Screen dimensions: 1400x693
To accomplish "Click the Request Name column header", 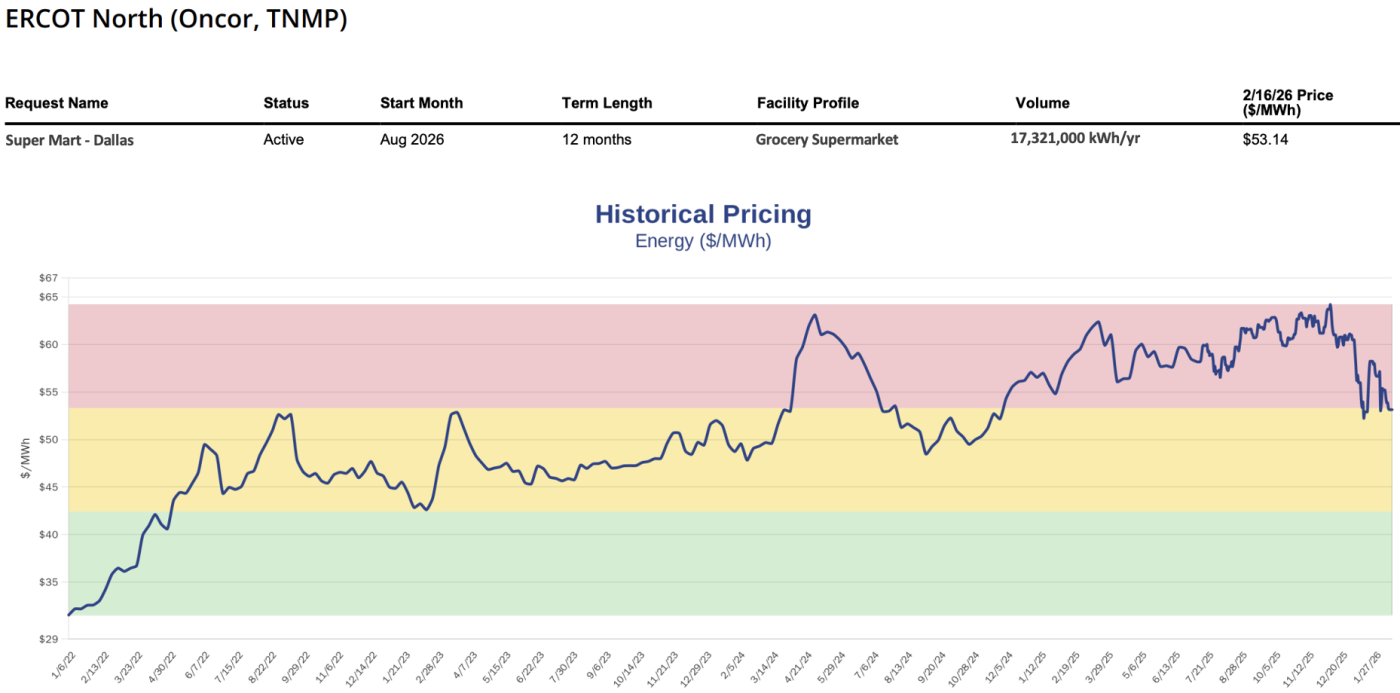I will [x=57, y=103].
